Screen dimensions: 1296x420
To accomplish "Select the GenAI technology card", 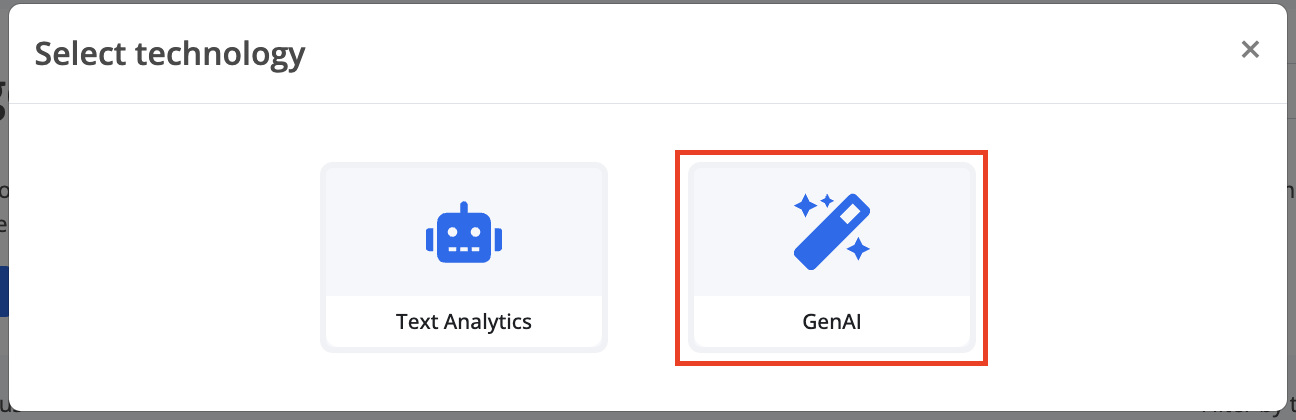I will click(832, 258).
